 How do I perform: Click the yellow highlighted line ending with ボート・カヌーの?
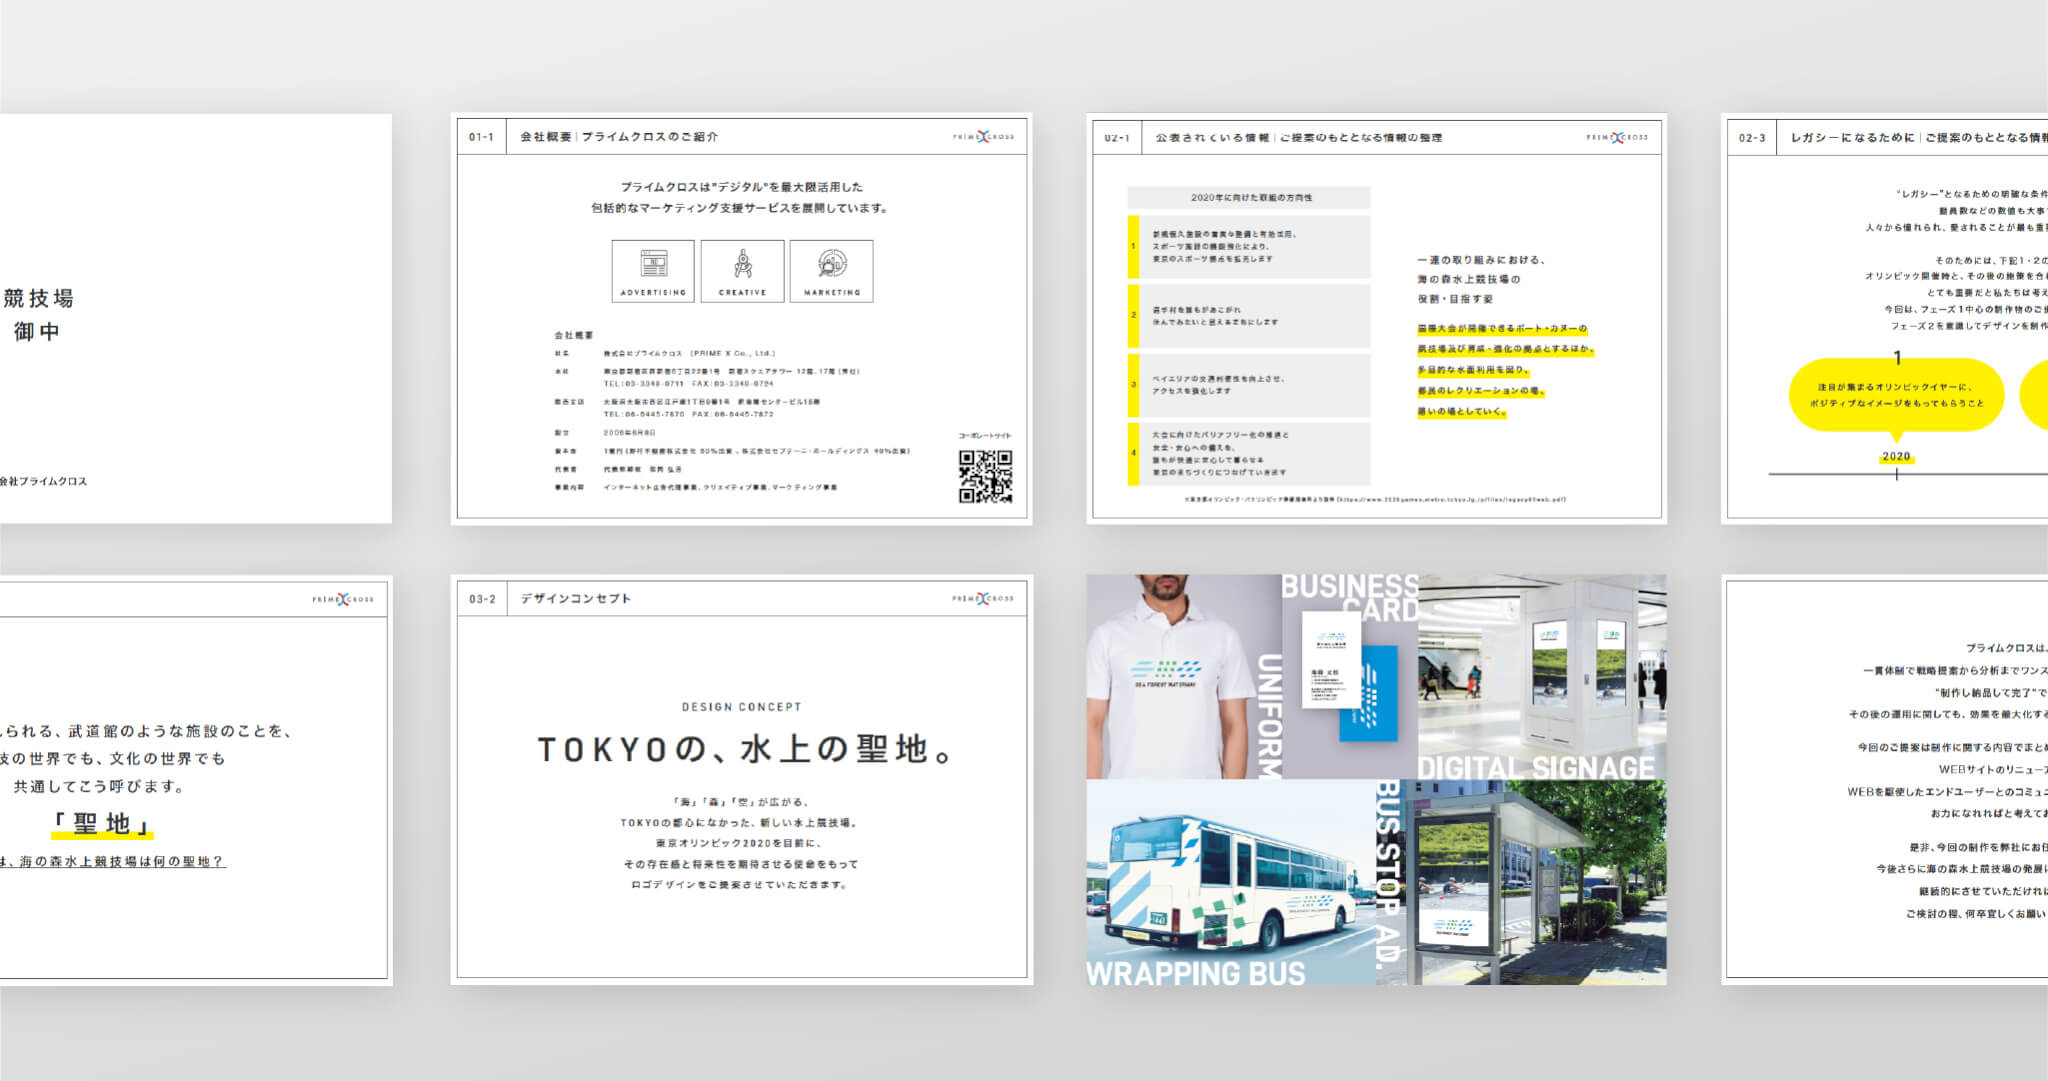1502,329
